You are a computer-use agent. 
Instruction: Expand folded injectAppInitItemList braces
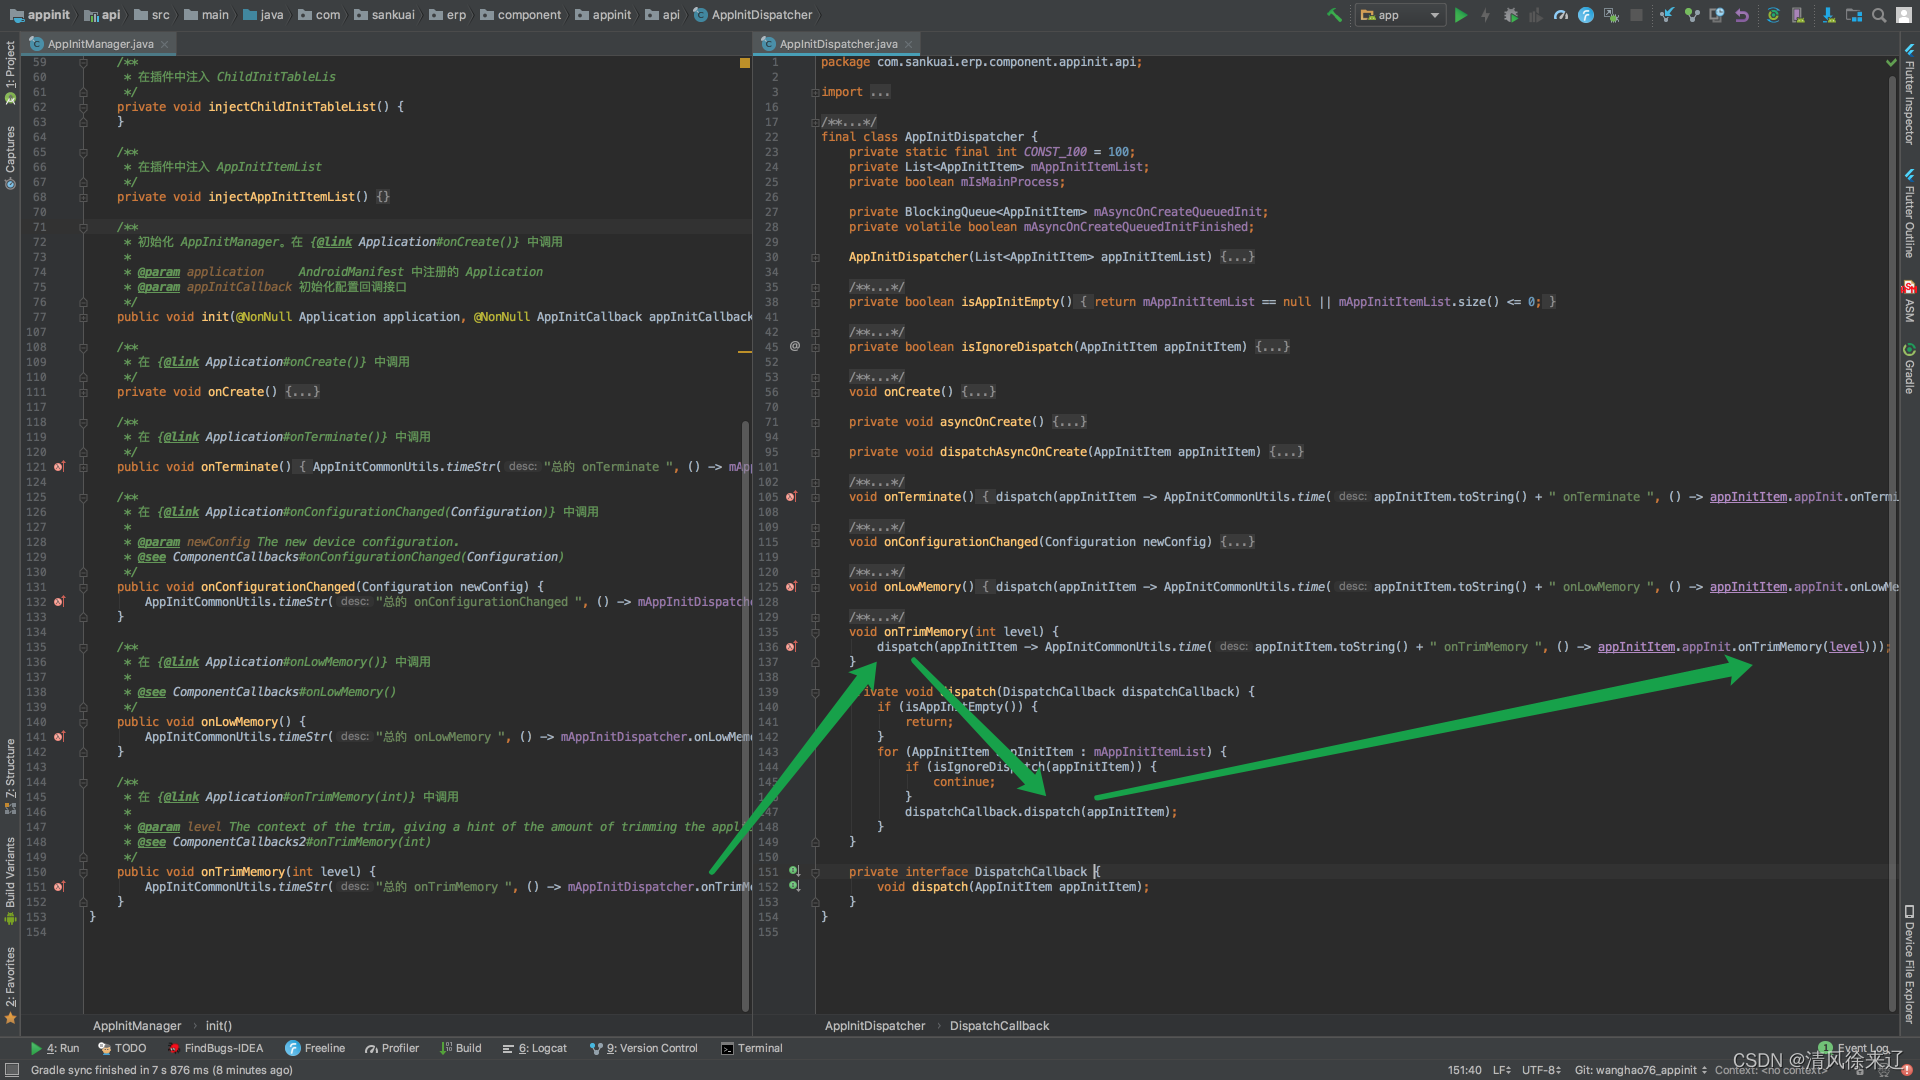point(383,197)
